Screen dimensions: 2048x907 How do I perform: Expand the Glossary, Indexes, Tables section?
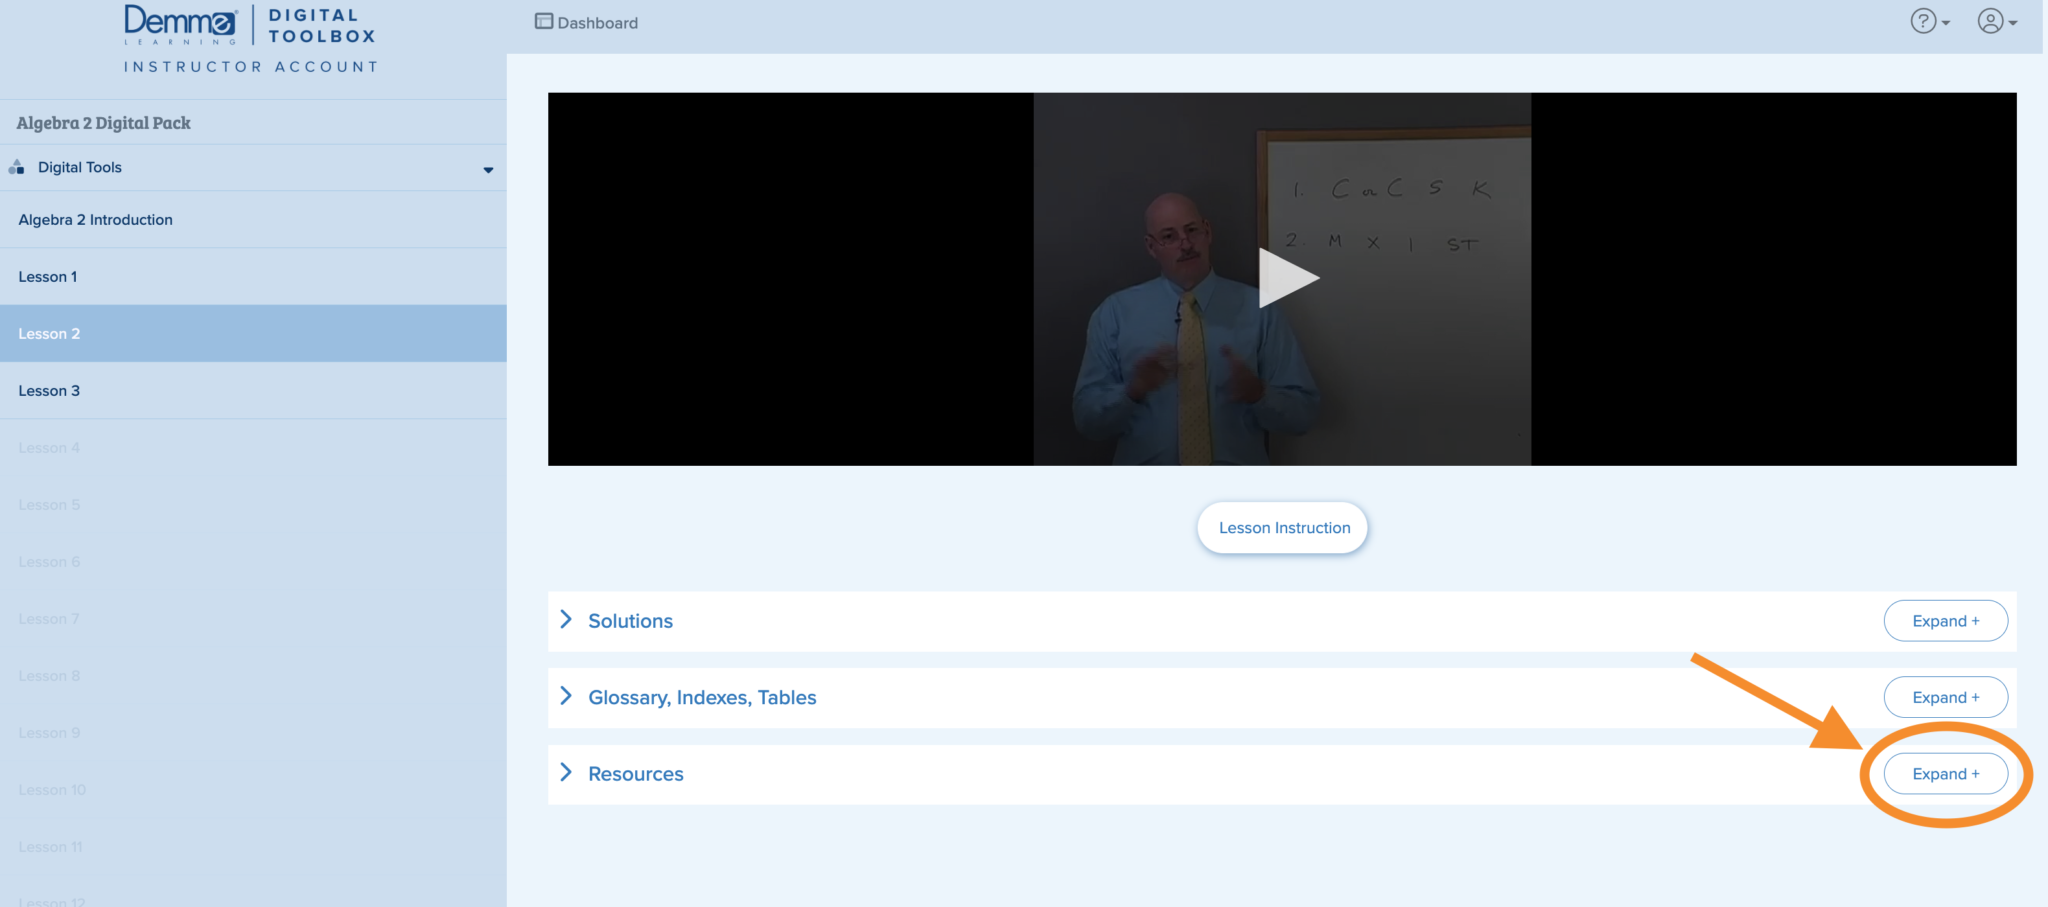tap(1945, 696)
